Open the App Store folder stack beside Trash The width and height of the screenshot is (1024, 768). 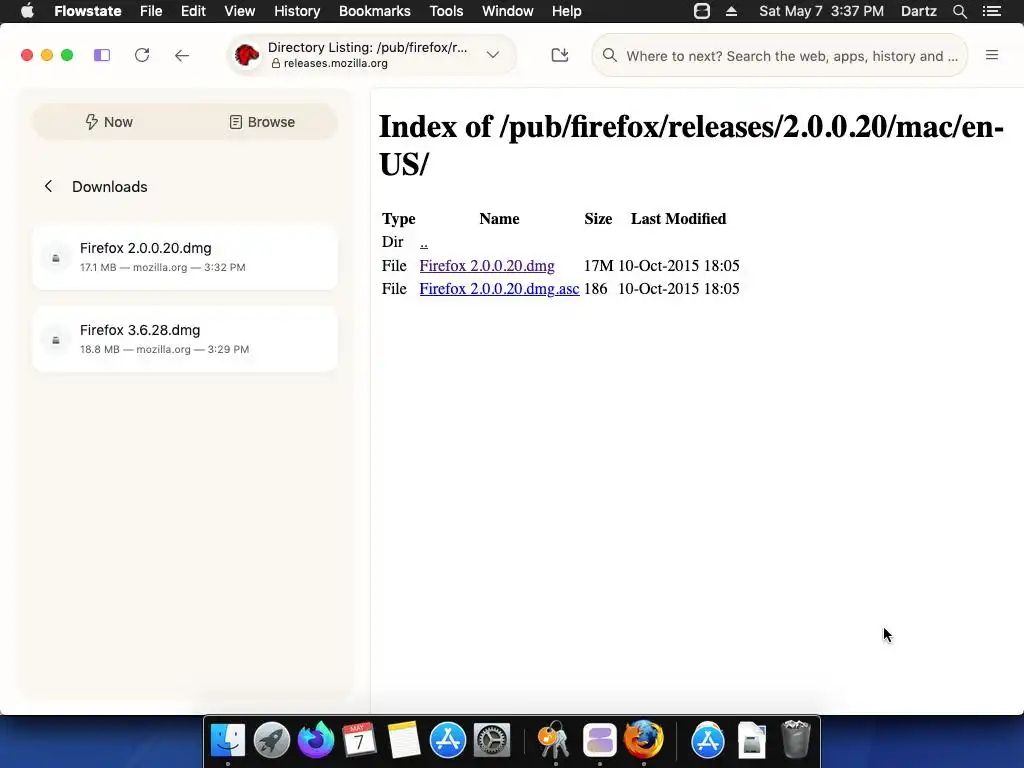click(x=708, y=740)
